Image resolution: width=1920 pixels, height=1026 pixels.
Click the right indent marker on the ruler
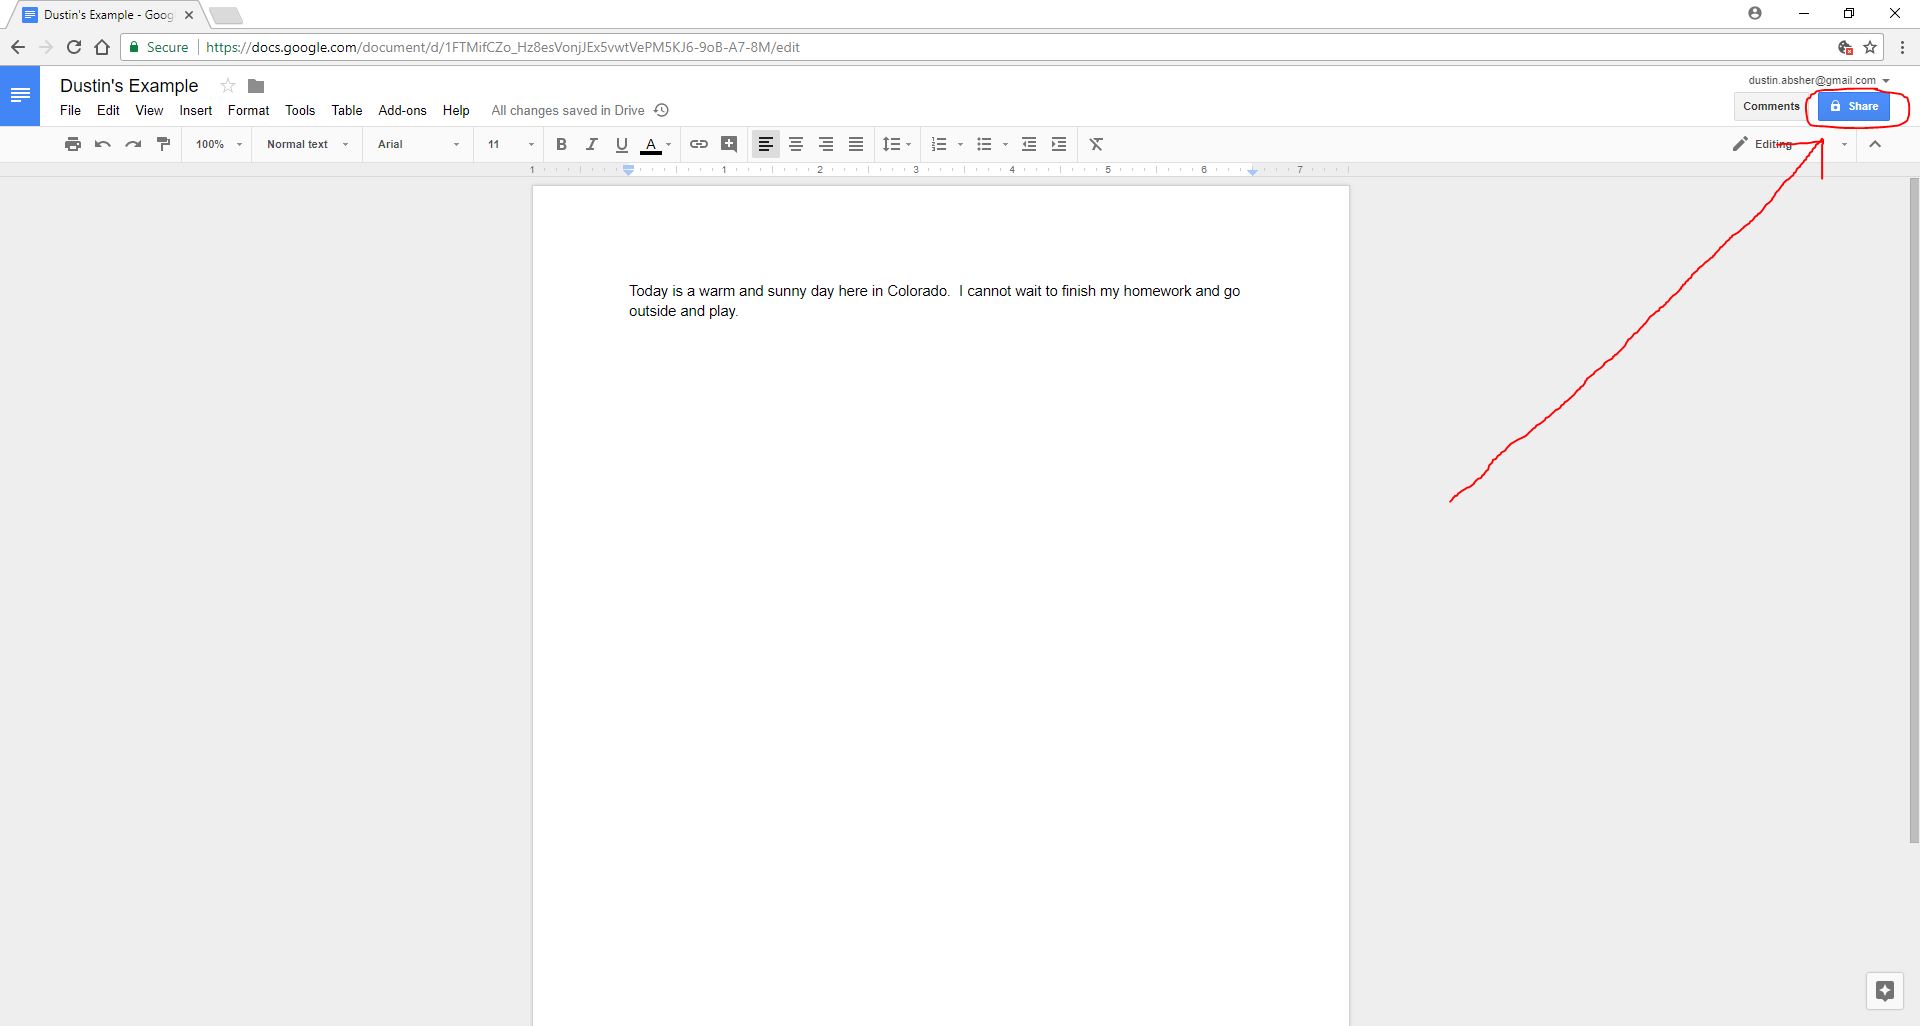pyautogui.click(x=1252, y=171)
